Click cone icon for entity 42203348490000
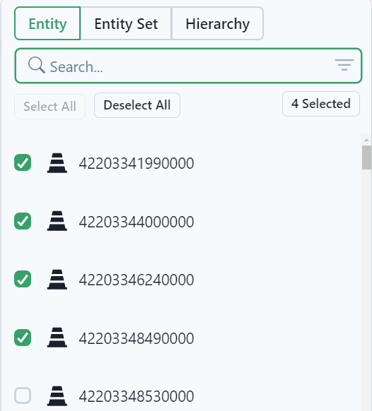This screenshot has width=372, height=411. [57, 338]
